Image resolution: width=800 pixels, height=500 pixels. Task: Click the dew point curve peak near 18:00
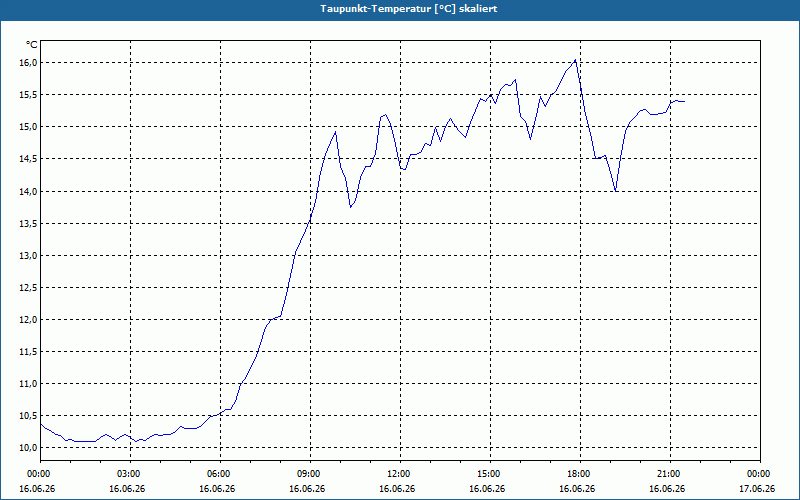point(576,60)
